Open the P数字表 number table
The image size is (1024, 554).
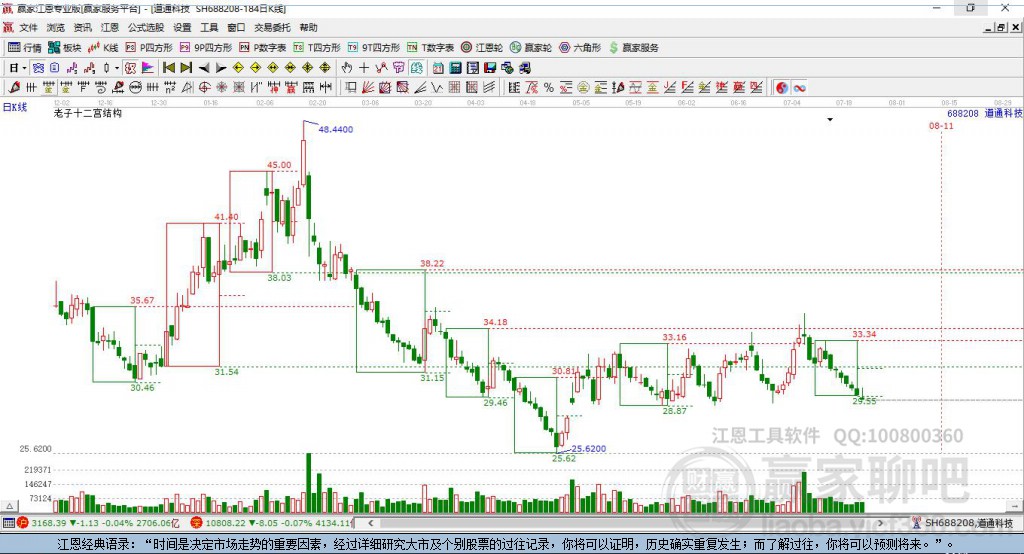click(263, 48)
